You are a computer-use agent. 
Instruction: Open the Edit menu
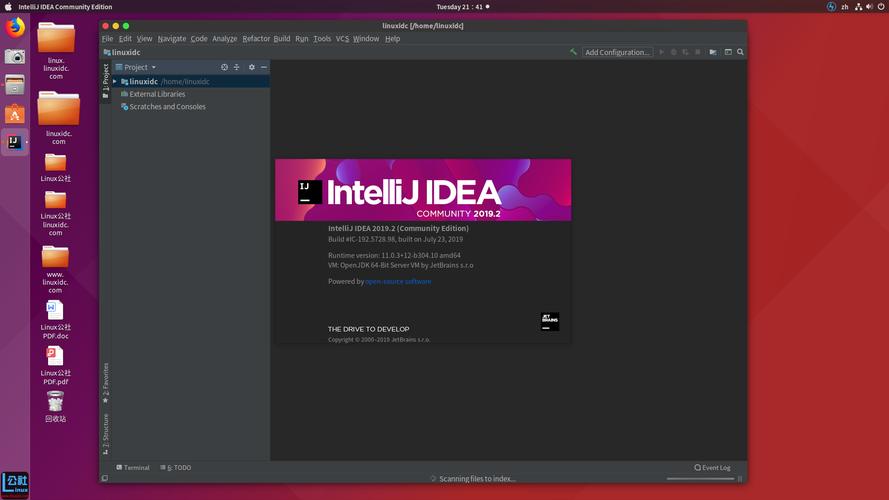(x=125, y=39)
